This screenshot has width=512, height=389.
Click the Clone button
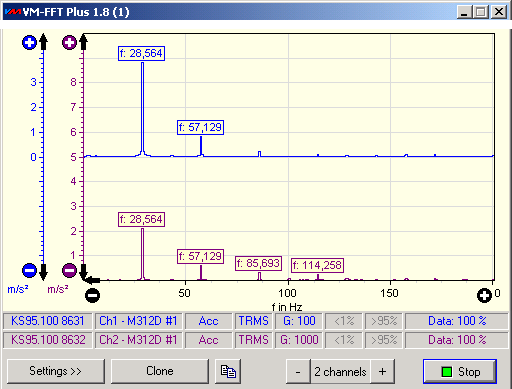tap(160, 371)
